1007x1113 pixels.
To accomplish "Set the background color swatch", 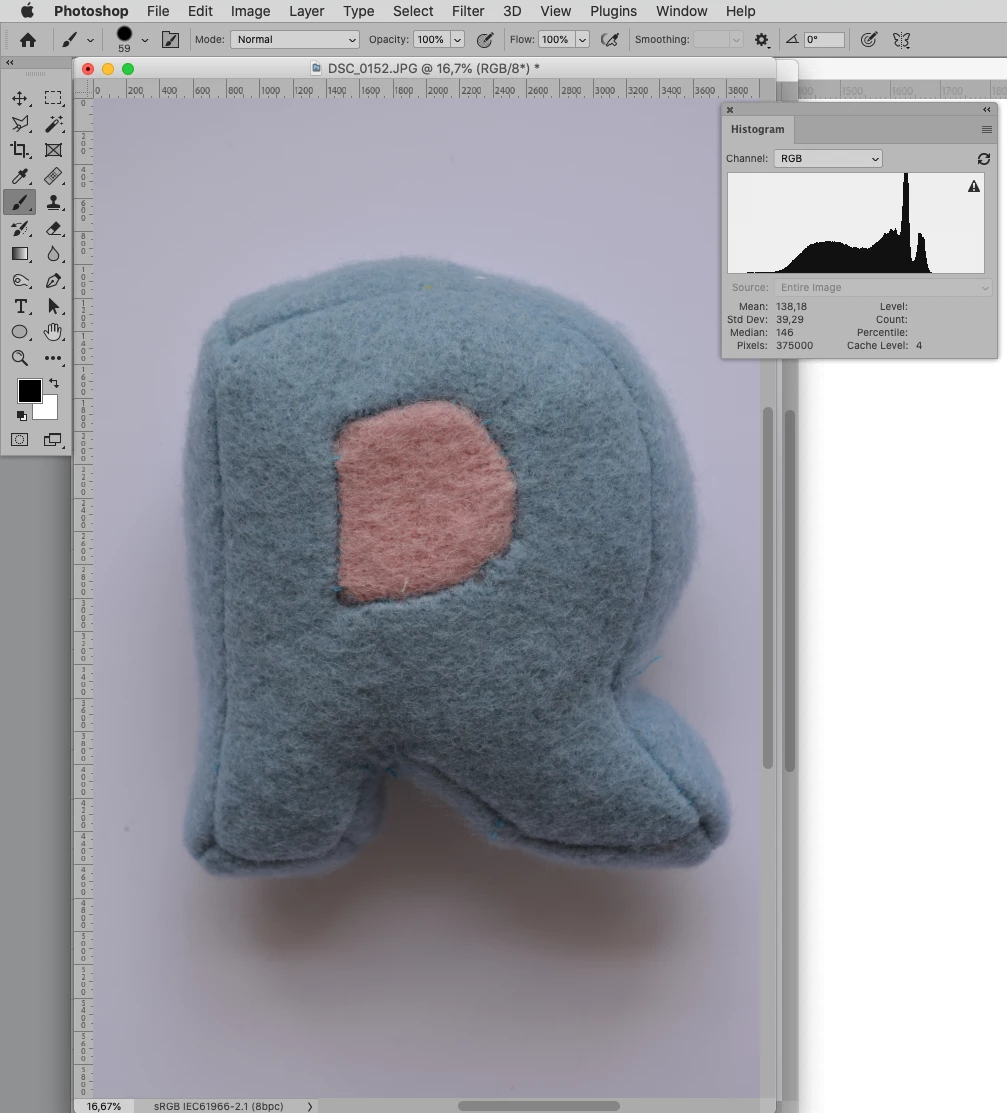I will pos(47,408).
